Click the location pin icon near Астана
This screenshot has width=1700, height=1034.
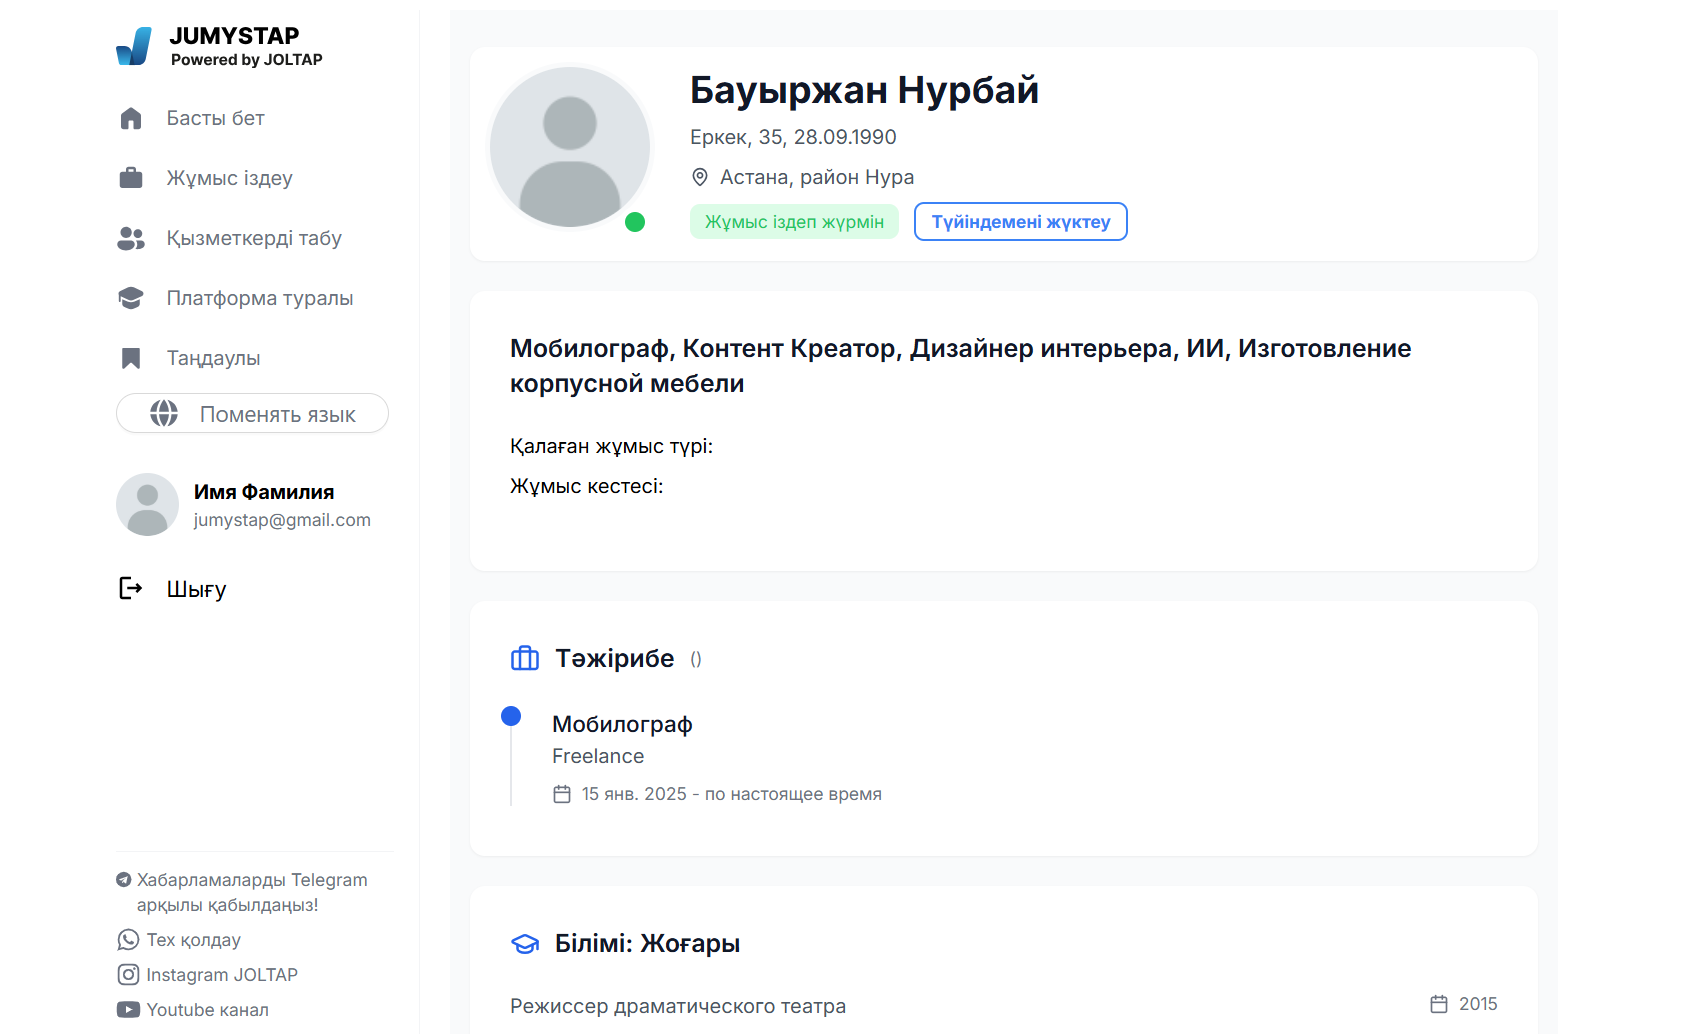tap(700, 177)
